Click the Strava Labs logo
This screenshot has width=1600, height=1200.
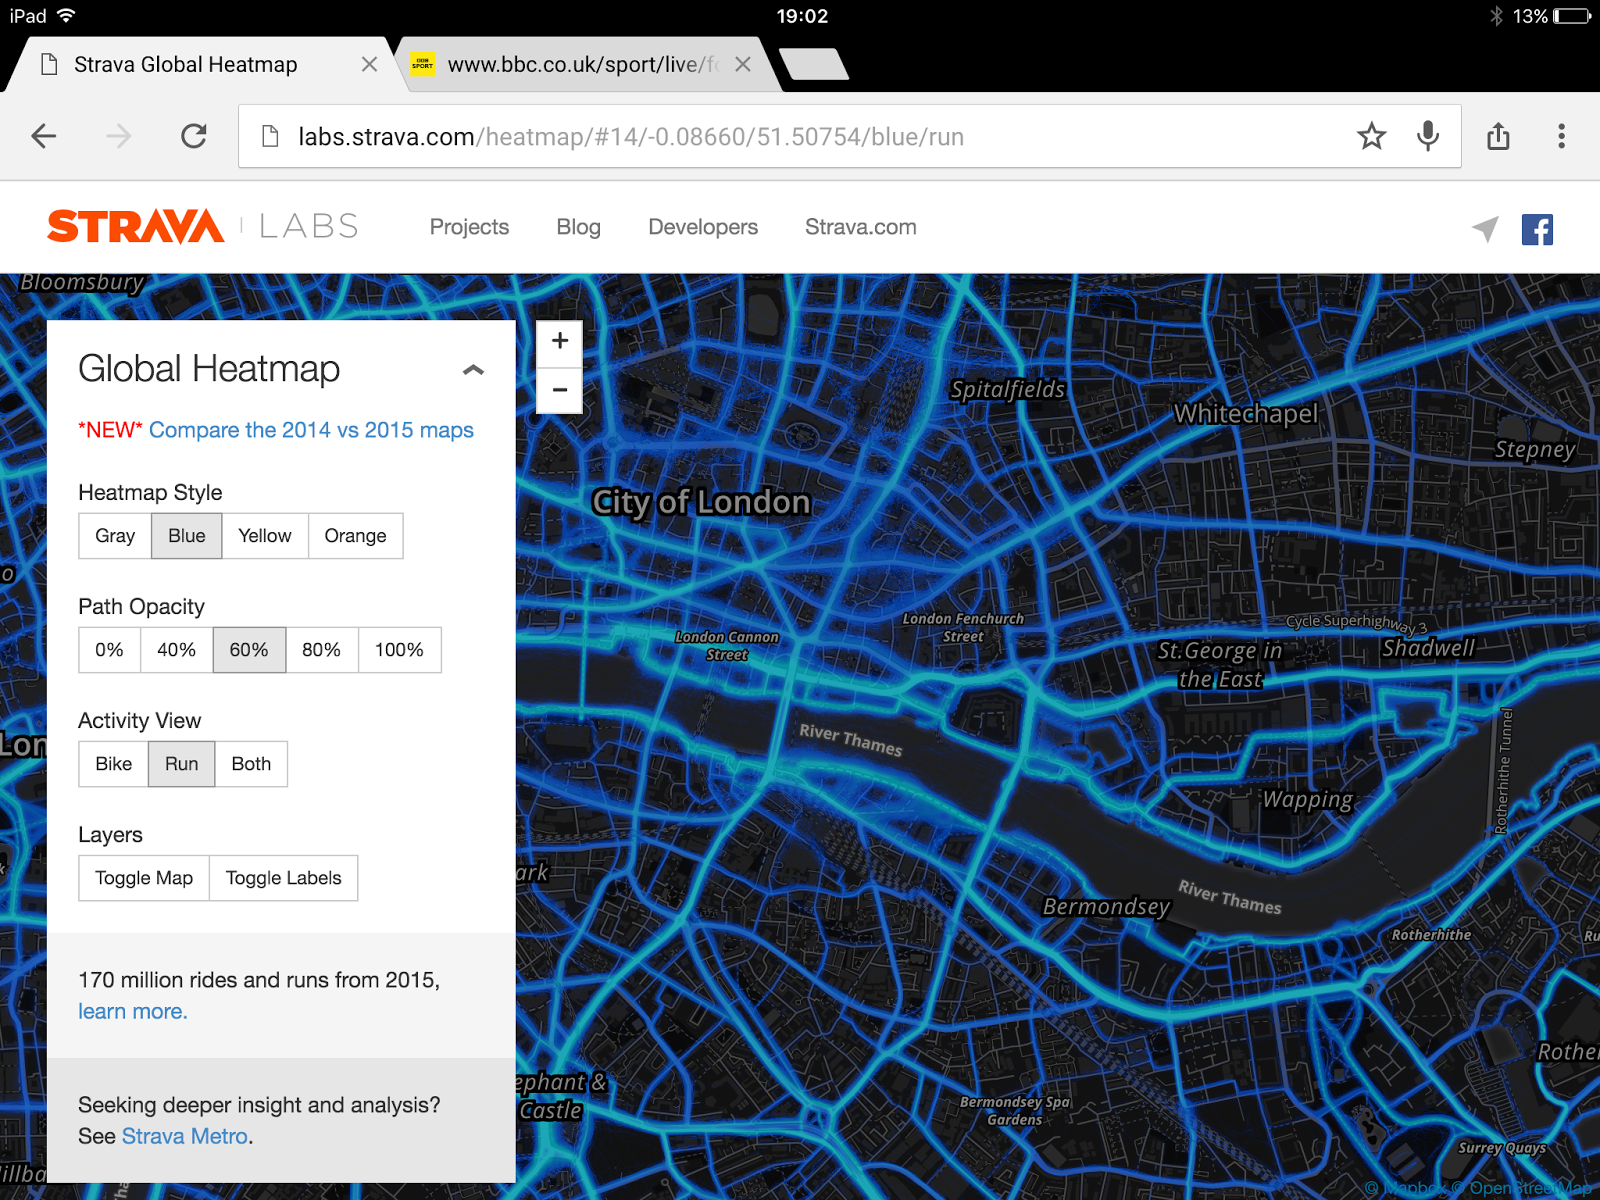135,226
